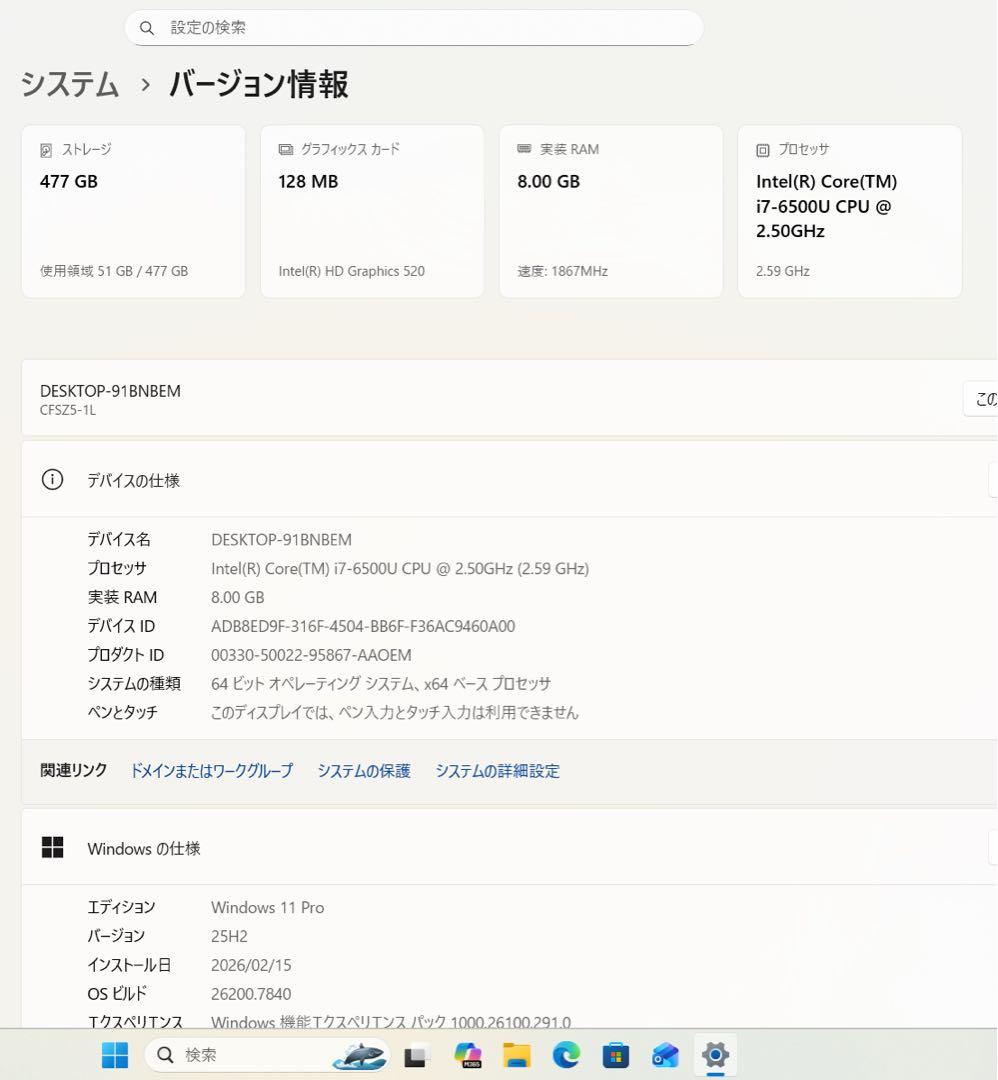
Task: Open Outlook from the taskbar
Action: coord(665,1055)
